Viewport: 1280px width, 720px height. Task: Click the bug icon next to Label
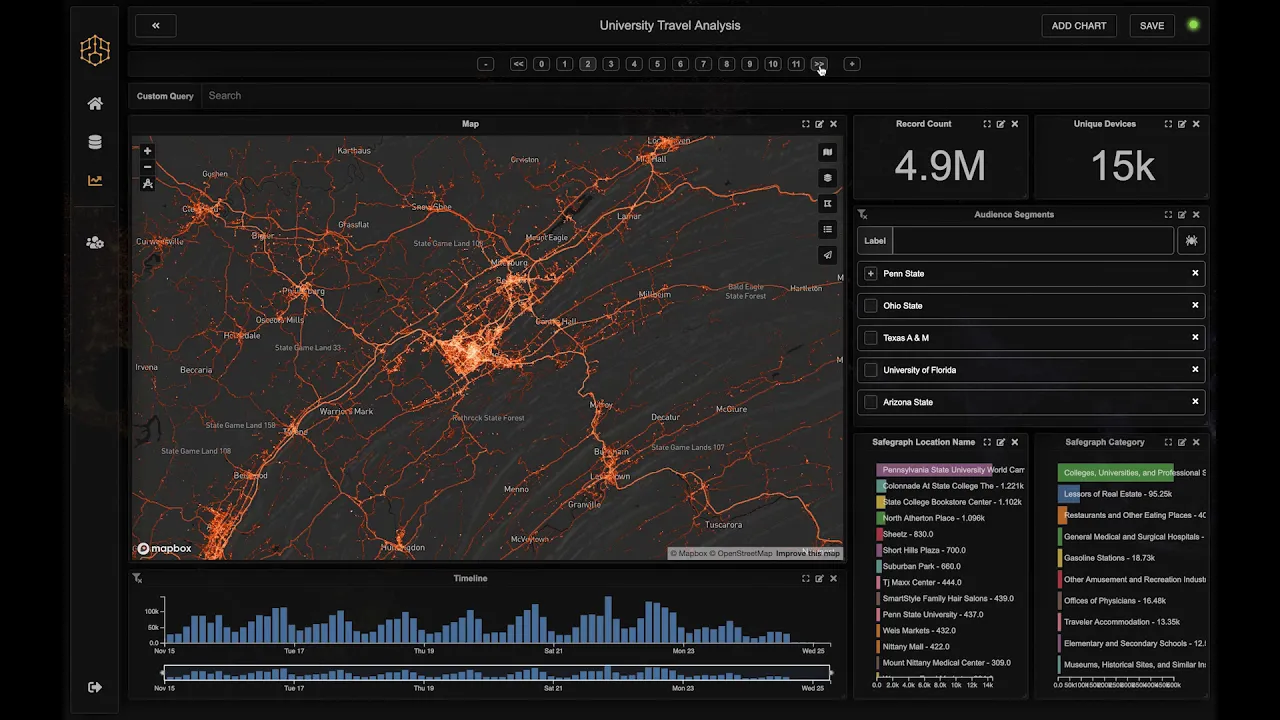pos(1191,241)
